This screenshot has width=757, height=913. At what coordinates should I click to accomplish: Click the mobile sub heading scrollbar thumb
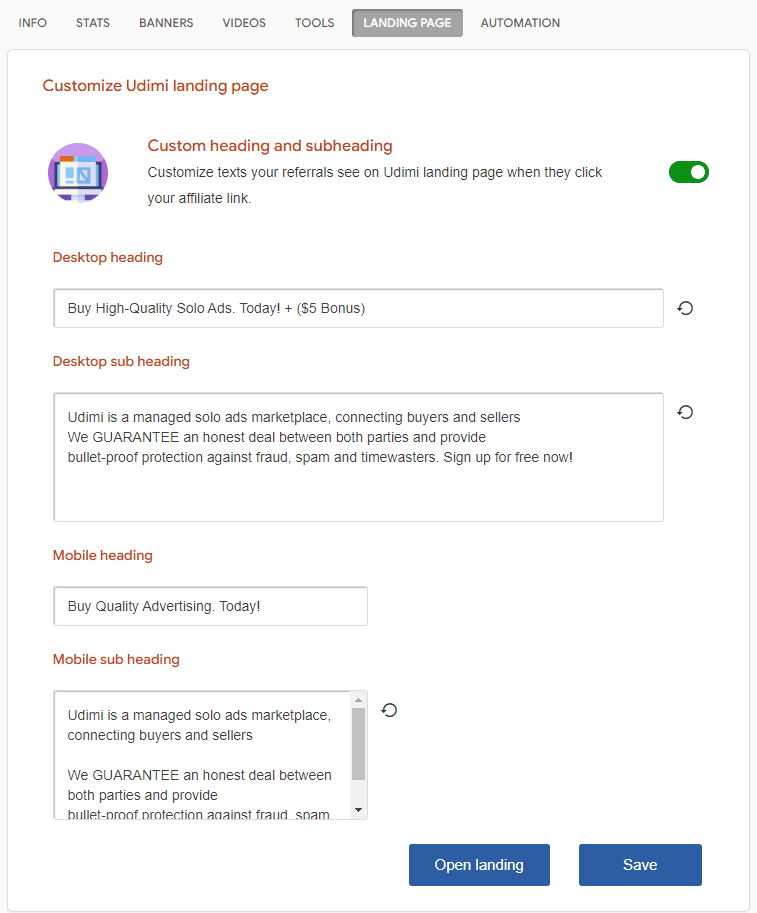(358, 744)
